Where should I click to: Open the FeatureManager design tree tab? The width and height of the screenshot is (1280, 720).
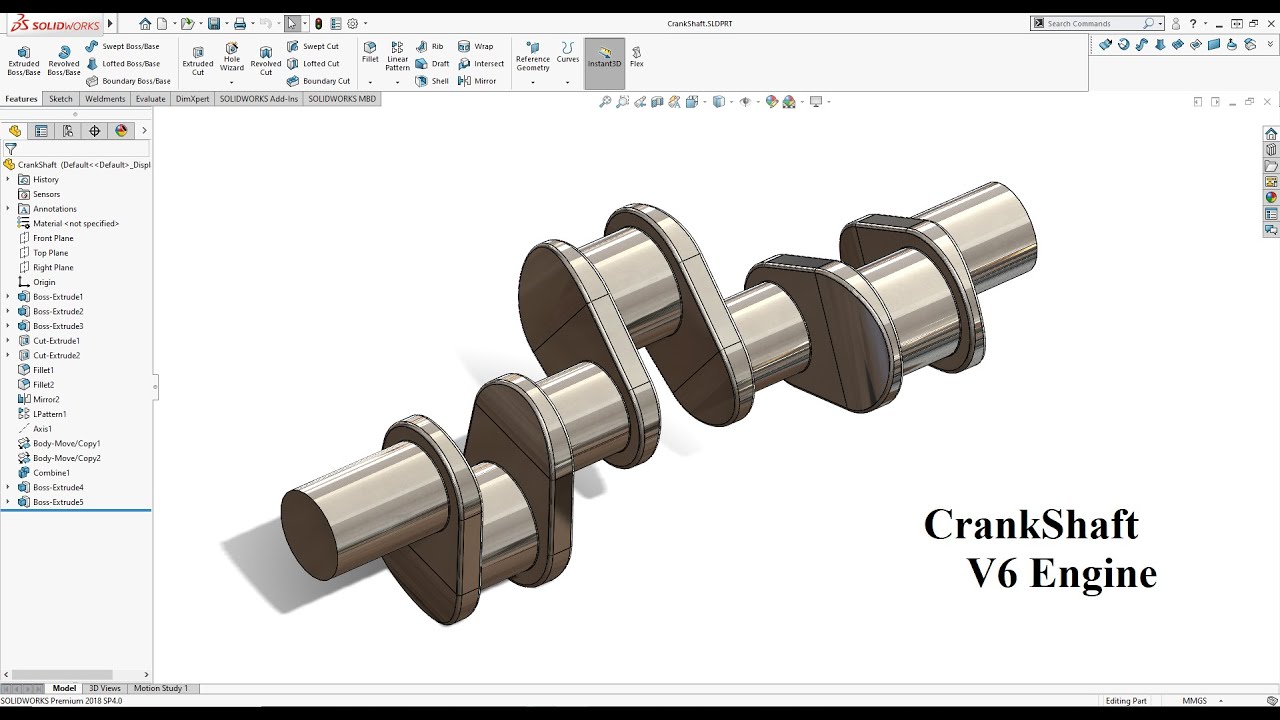pyautogui.click(x=15, y=131)
